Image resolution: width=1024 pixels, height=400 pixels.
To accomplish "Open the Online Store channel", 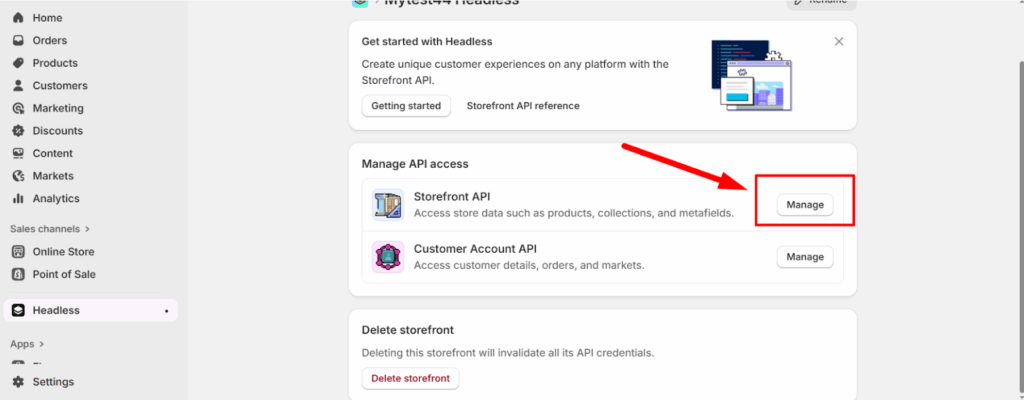I will pyautogui.click(x=63, y=252).
